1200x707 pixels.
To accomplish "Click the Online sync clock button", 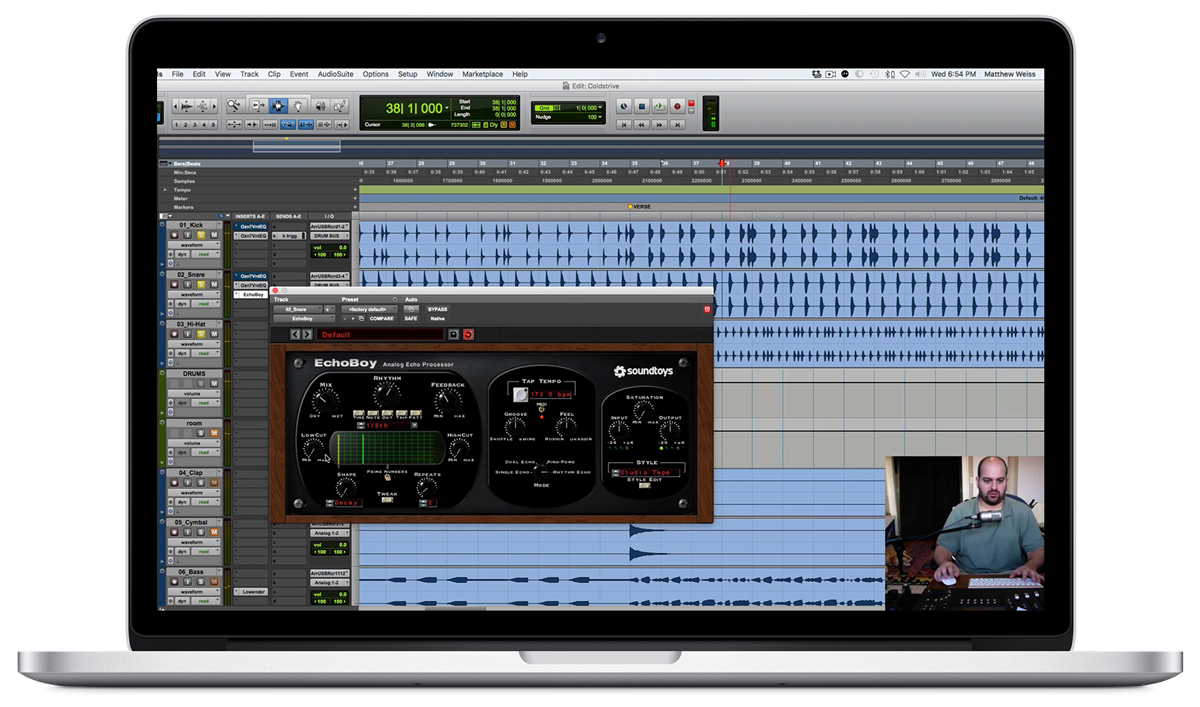I will point(623,106).
